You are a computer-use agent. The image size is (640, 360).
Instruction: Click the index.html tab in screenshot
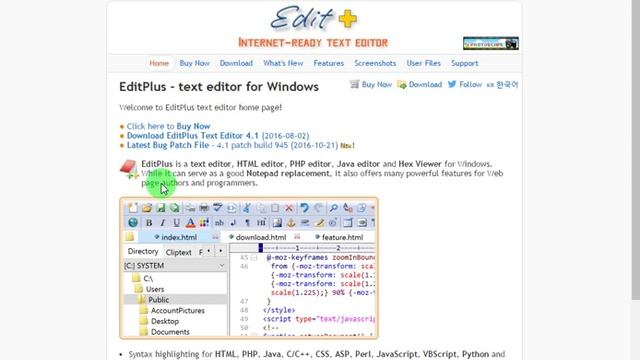click(x=179, y=237)
